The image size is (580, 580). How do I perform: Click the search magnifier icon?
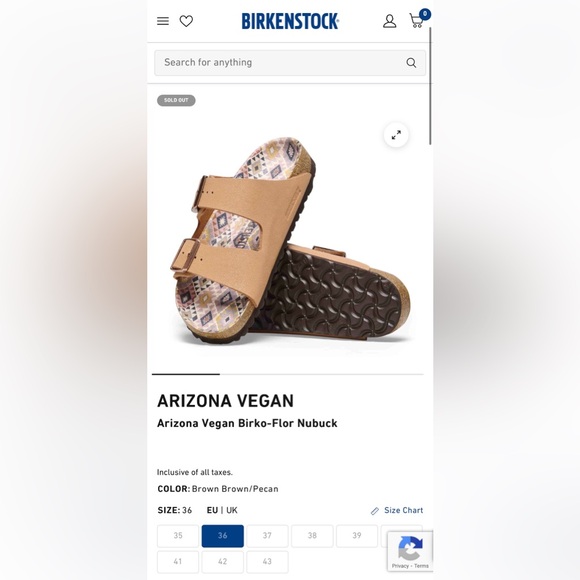411,63
